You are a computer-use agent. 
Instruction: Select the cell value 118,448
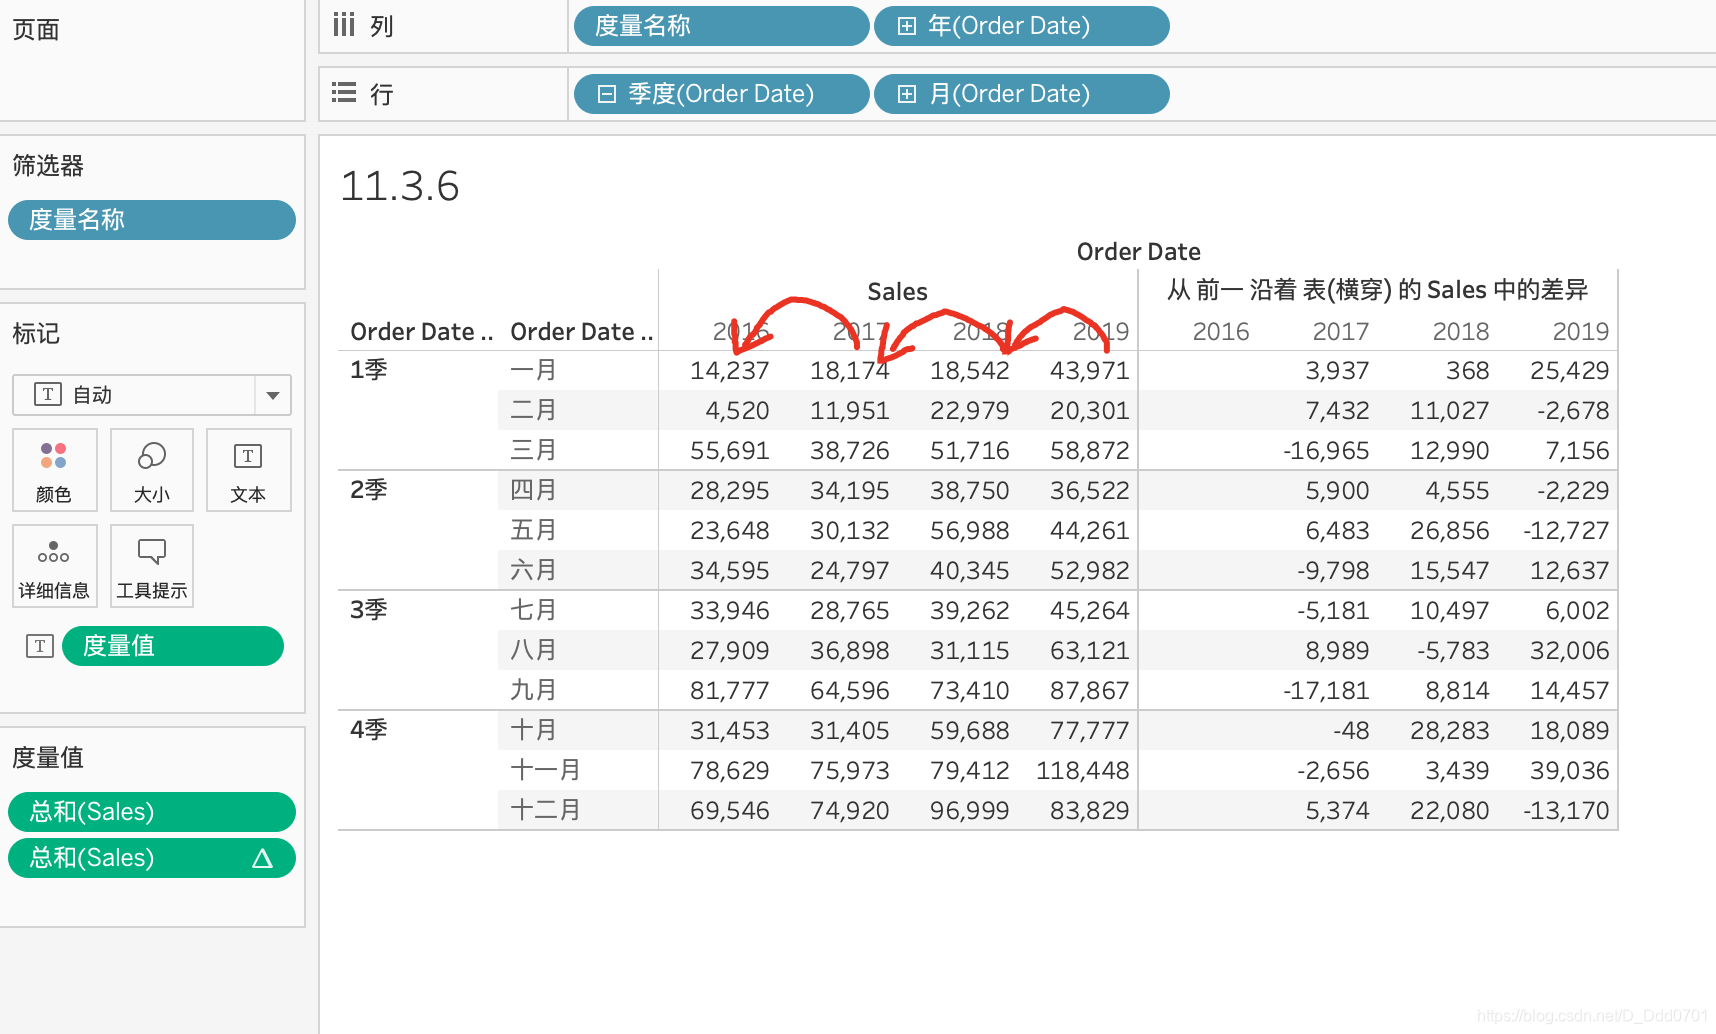pyautogui.click(x=1082, y=771)
